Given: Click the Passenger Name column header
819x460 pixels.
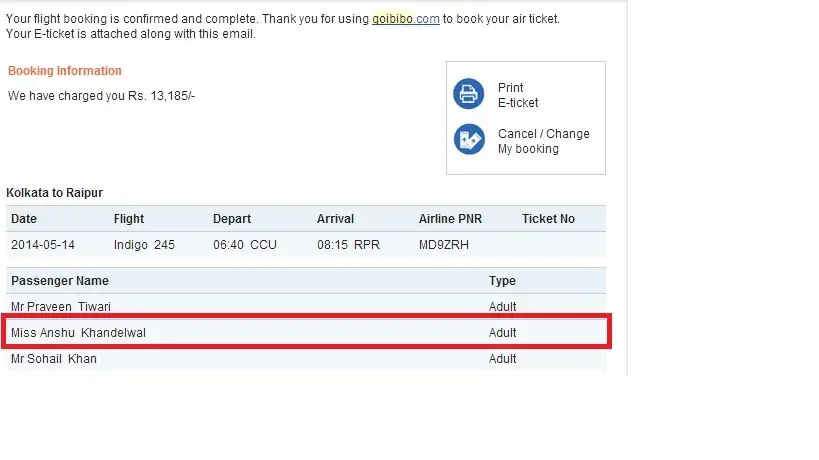Looking at the screenshot, I should 60,281.
